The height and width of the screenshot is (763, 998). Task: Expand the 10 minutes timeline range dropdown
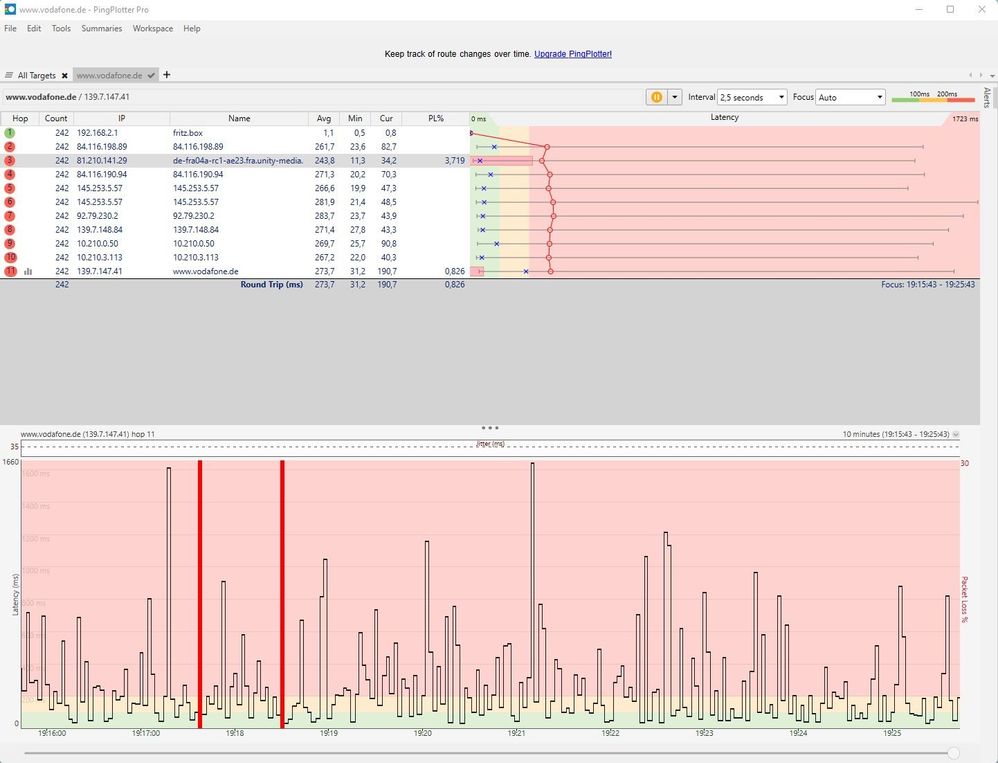coord(955,435)
